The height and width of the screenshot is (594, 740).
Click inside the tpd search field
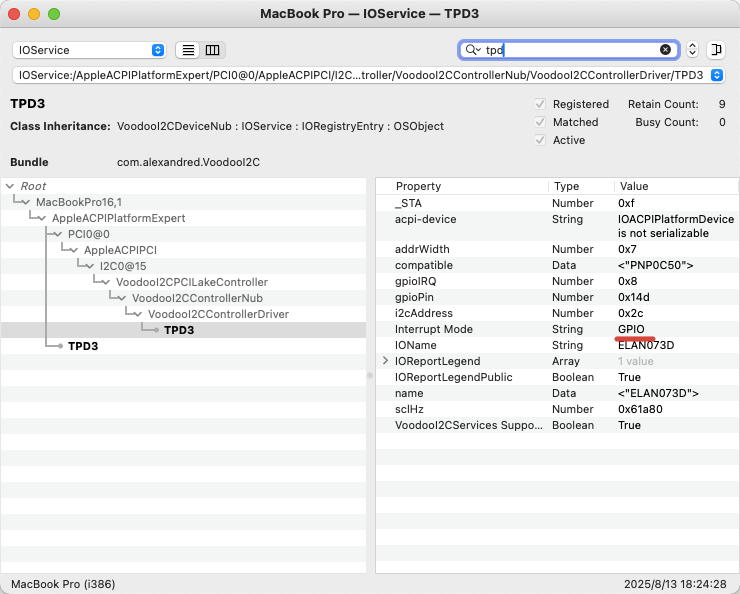pyautogui.click(x=571, y=50)
